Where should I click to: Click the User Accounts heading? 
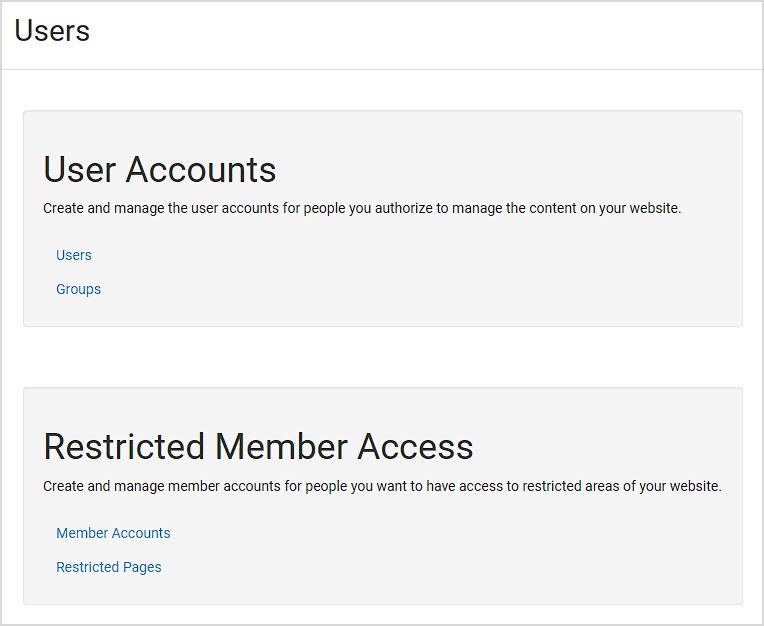[160, 170]
